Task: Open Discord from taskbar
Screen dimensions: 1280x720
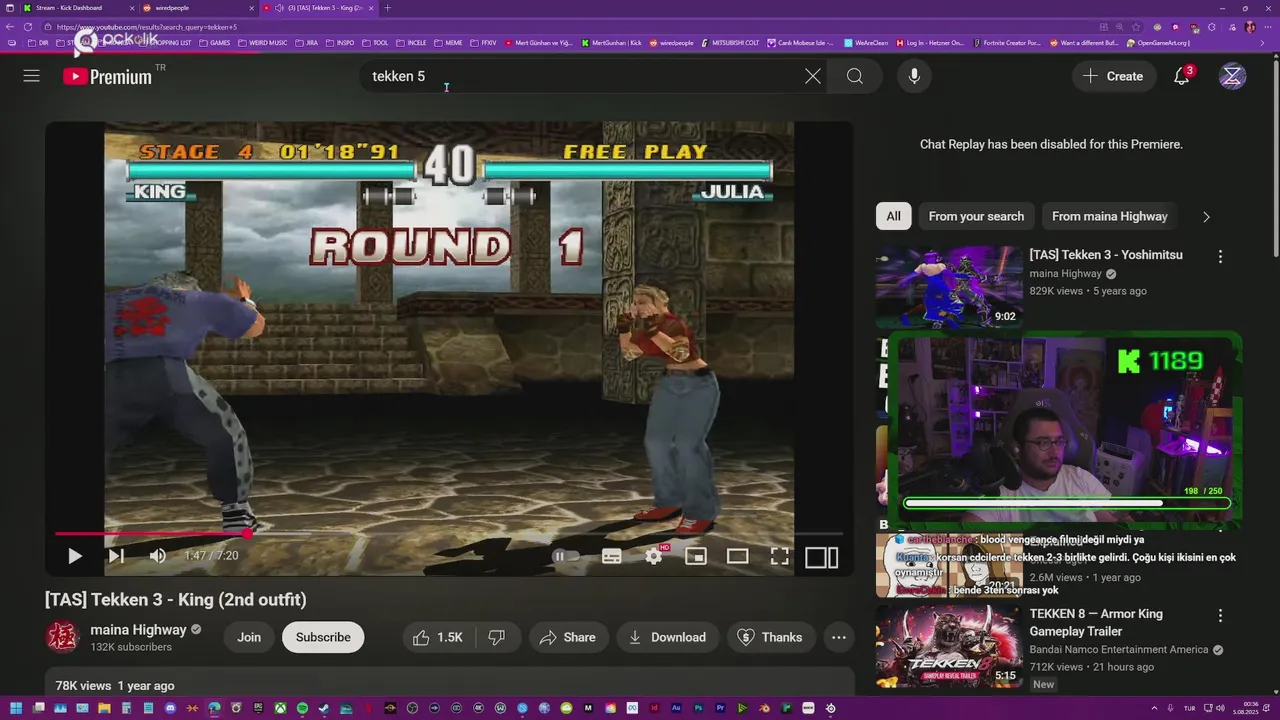Action: (x=170, y=708)
